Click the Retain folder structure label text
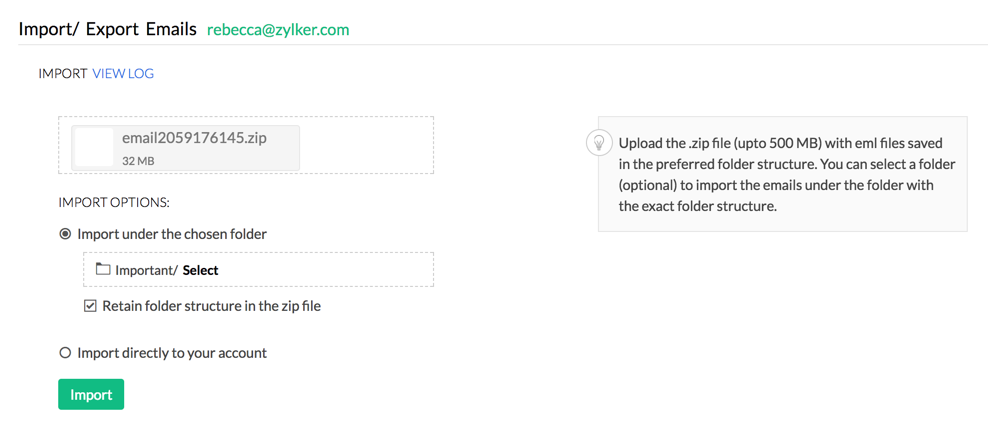The width and height of the screenshot is (988, 421). pyautogui.click(x=211, y=306)
